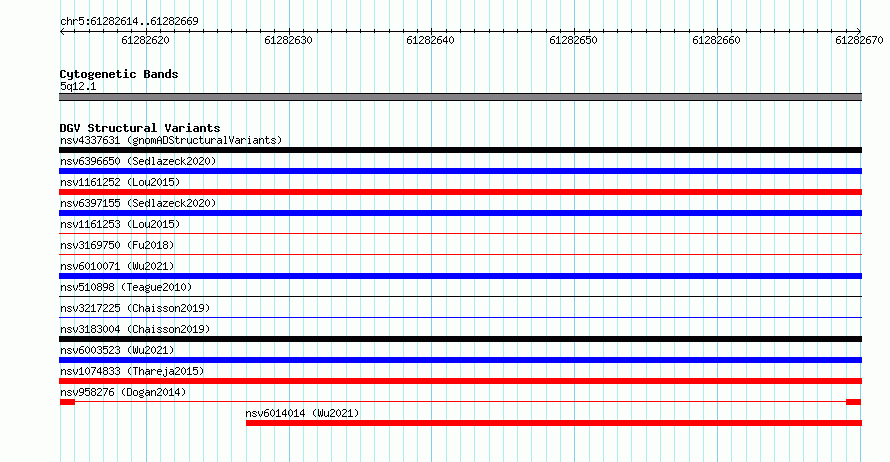Open variant nsv6396650 (Sedlazeck2020) label
Viewport: 890px width, 462px height.
pos(138,161)
